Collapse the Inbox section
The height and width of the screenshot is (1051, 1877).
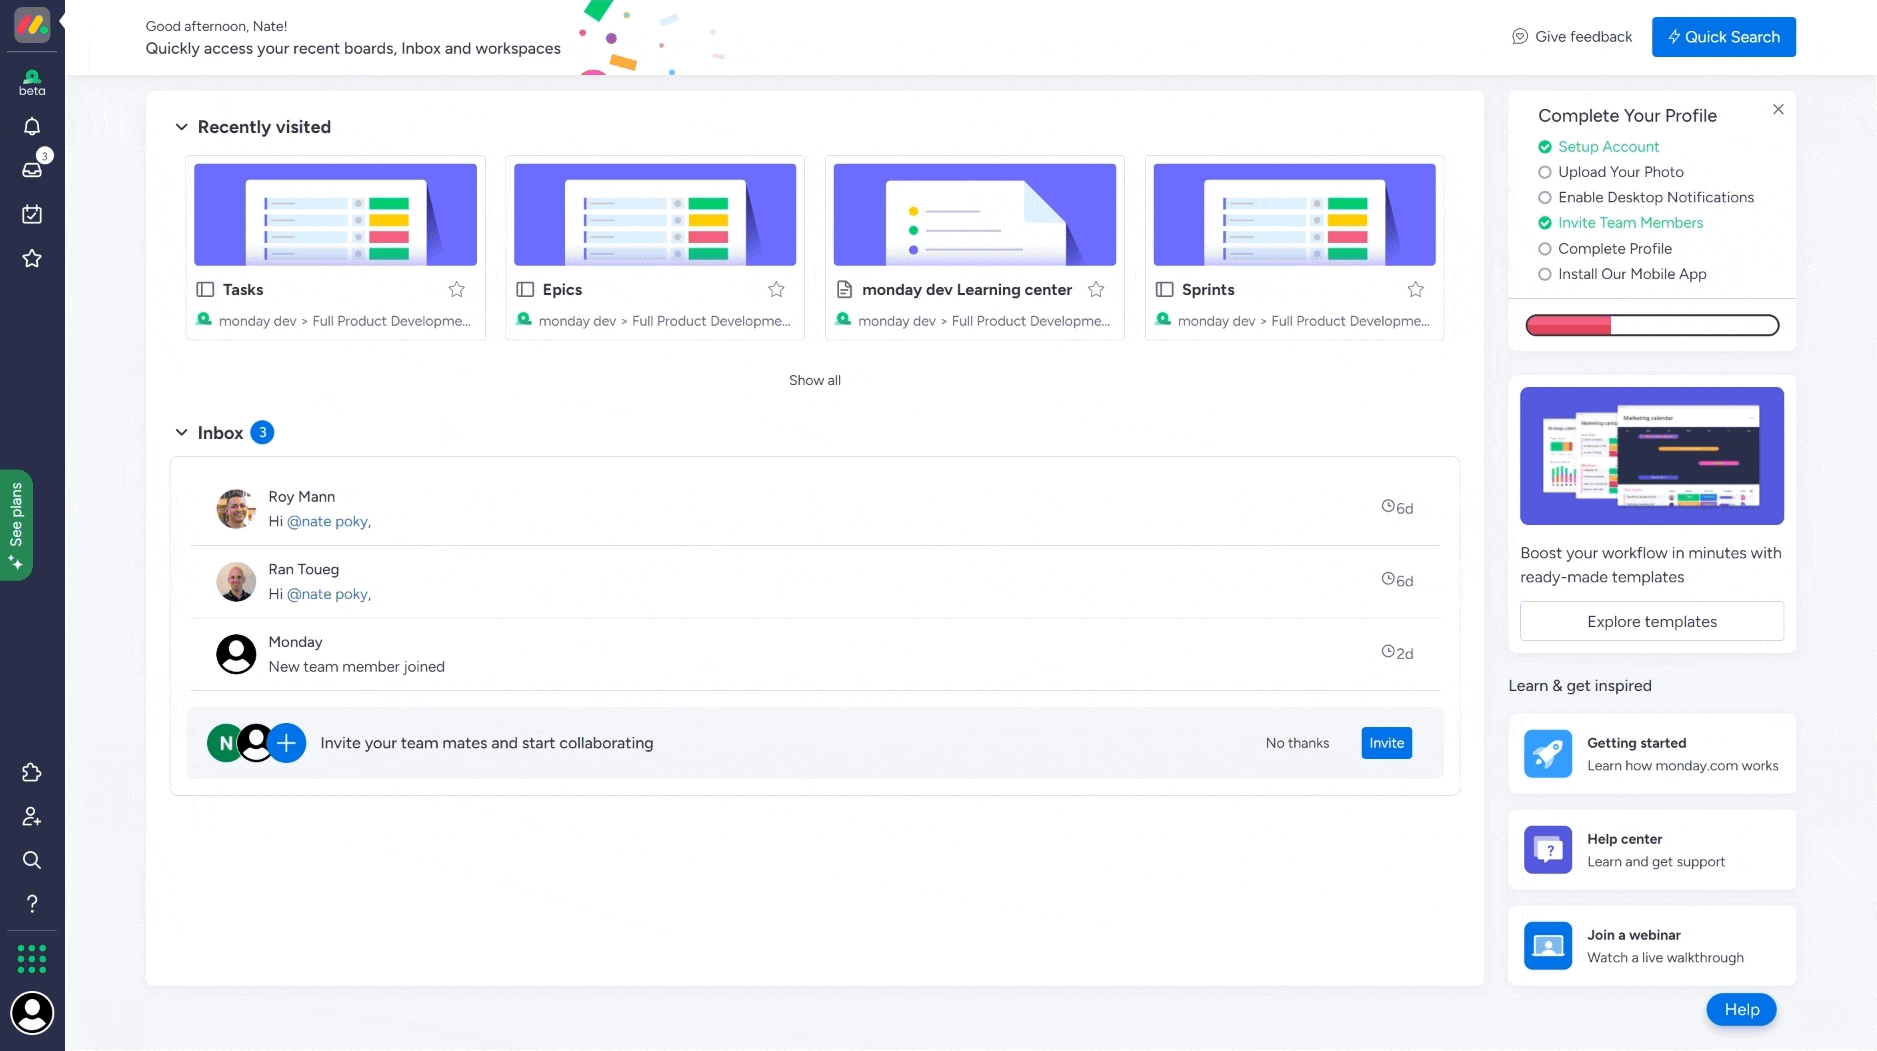182,432
